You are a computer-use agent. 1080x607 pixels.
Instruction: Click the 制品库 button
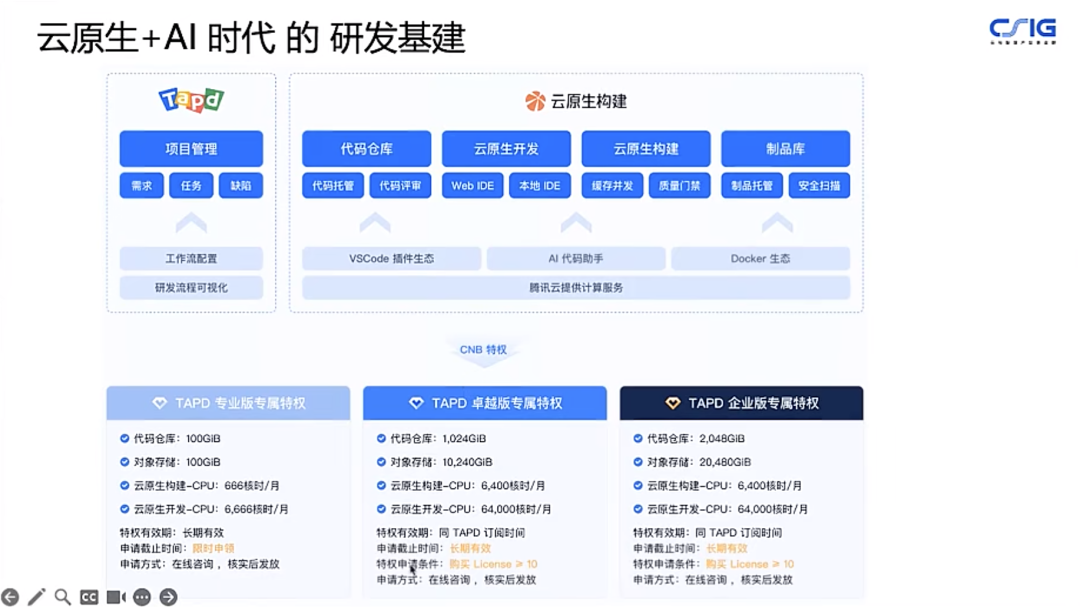pos(786,149)
